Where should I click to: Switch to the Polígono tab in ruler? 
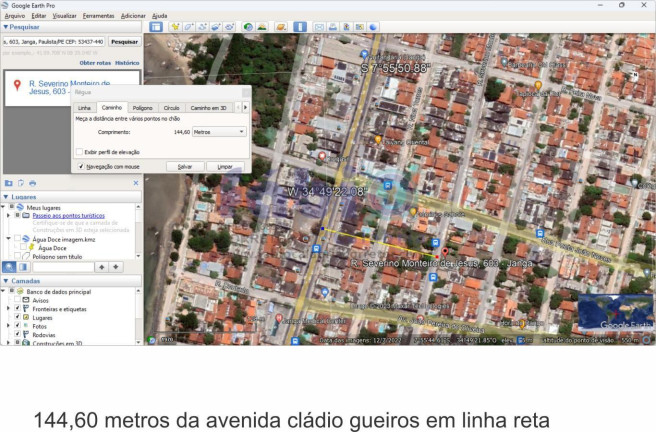click(142, 108)
